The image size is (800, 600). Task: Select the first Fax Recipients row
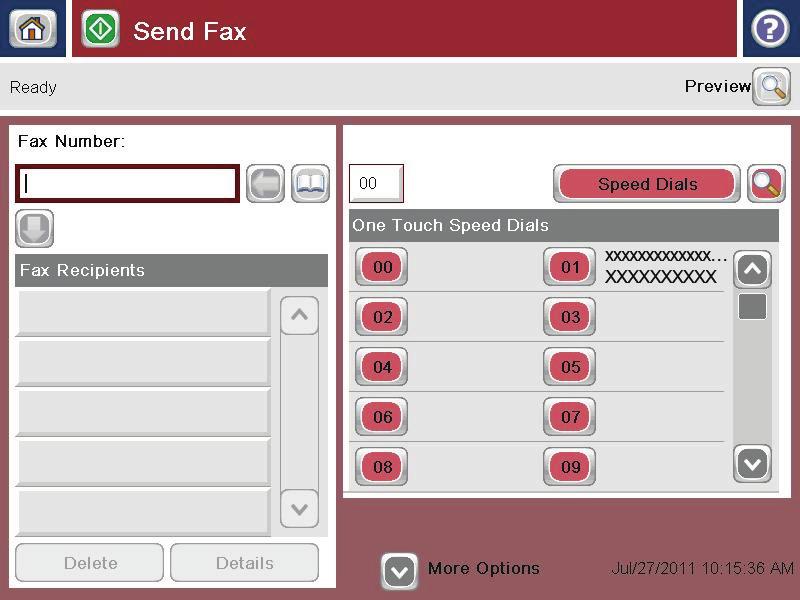[x=143, y=312]
